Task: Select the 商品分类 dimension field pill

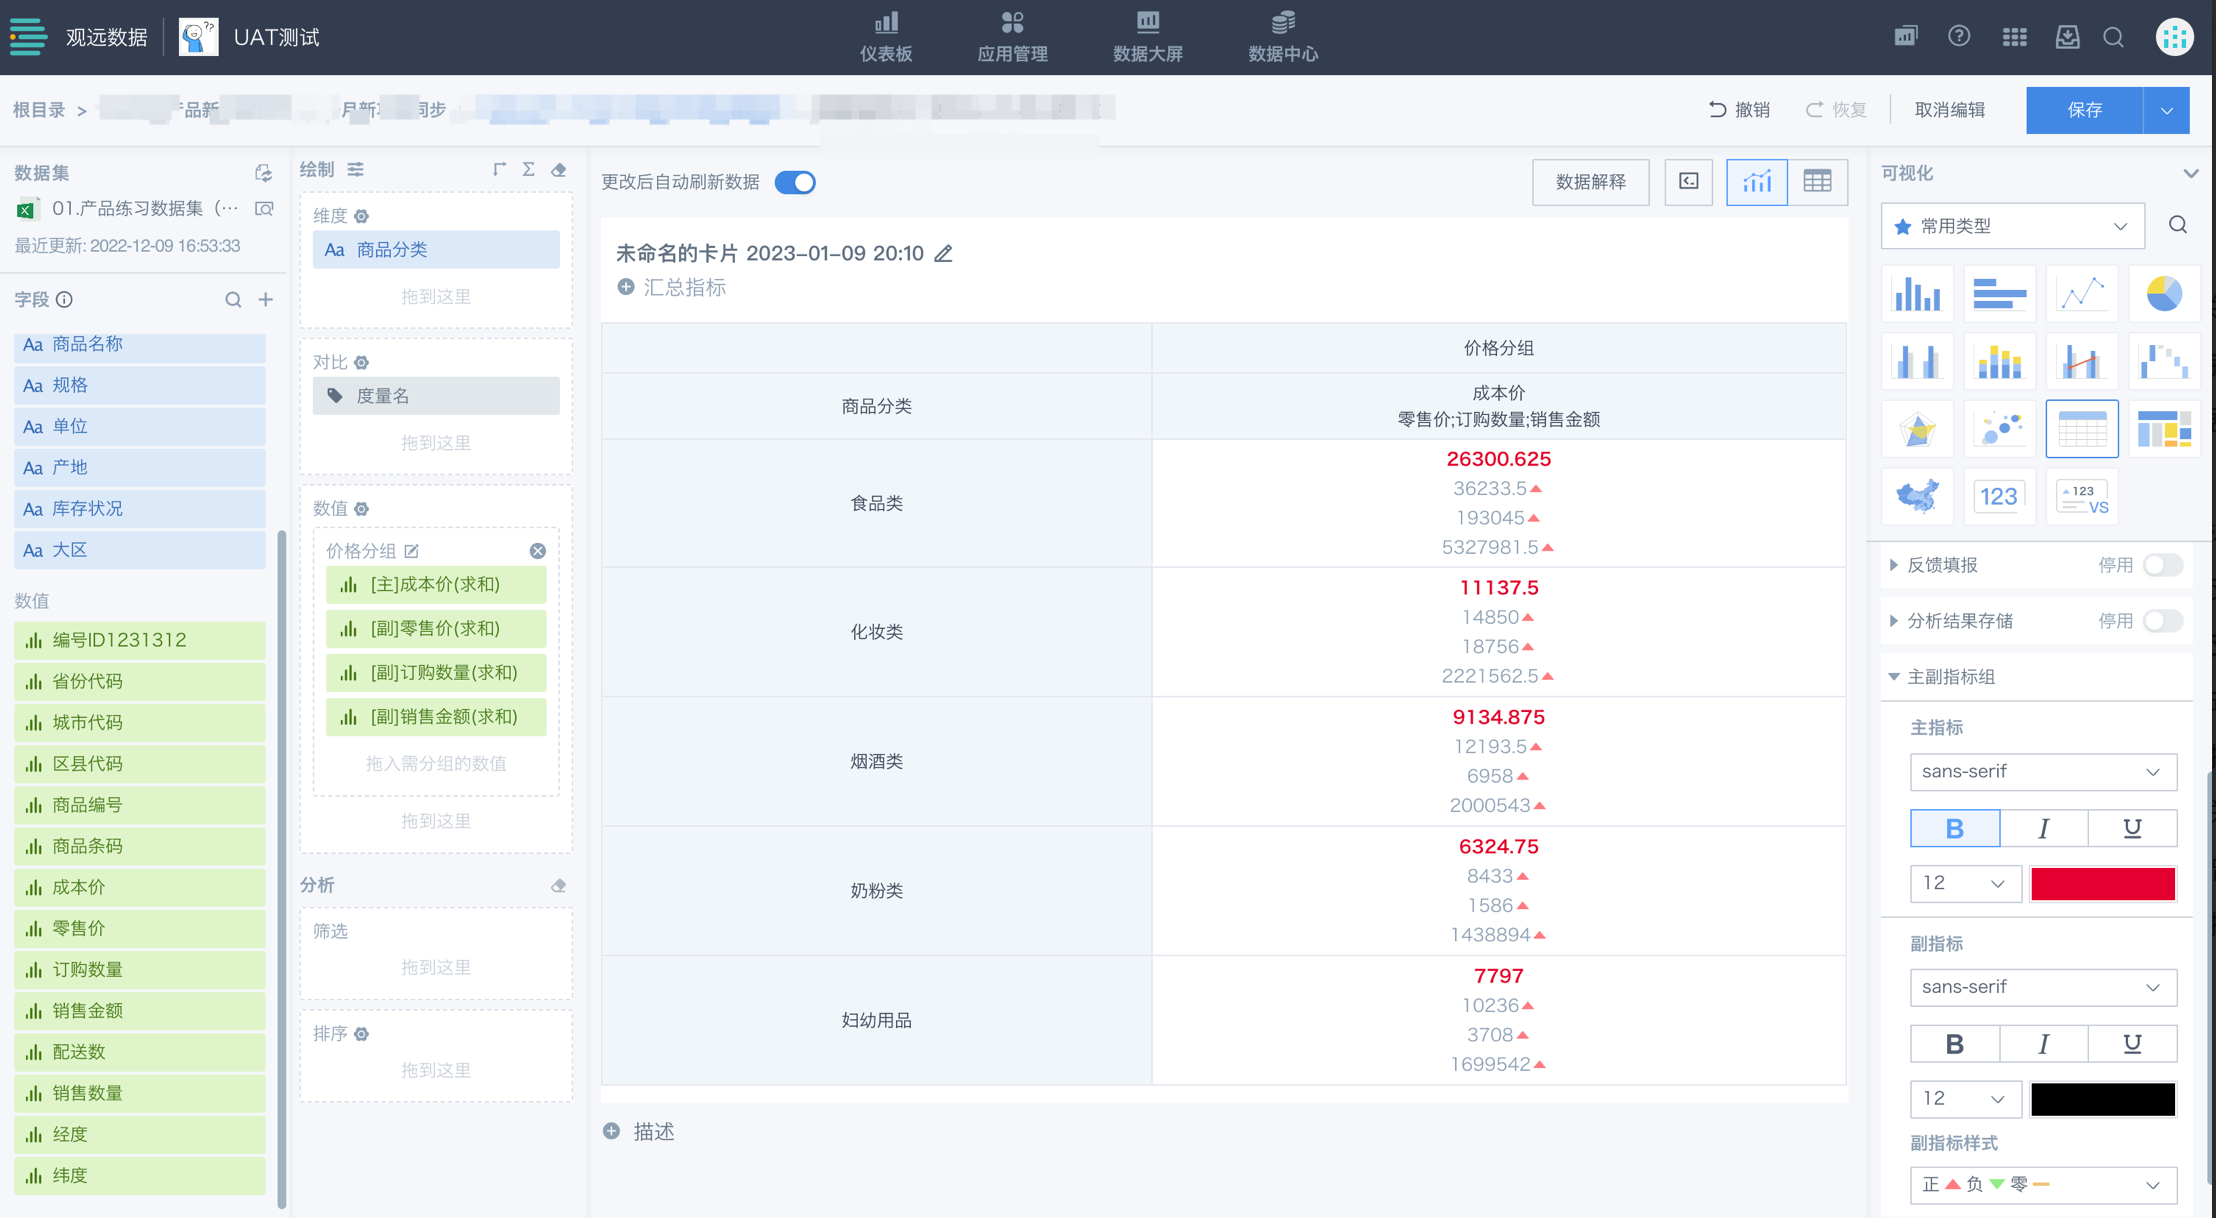Action: click(436, 250)
